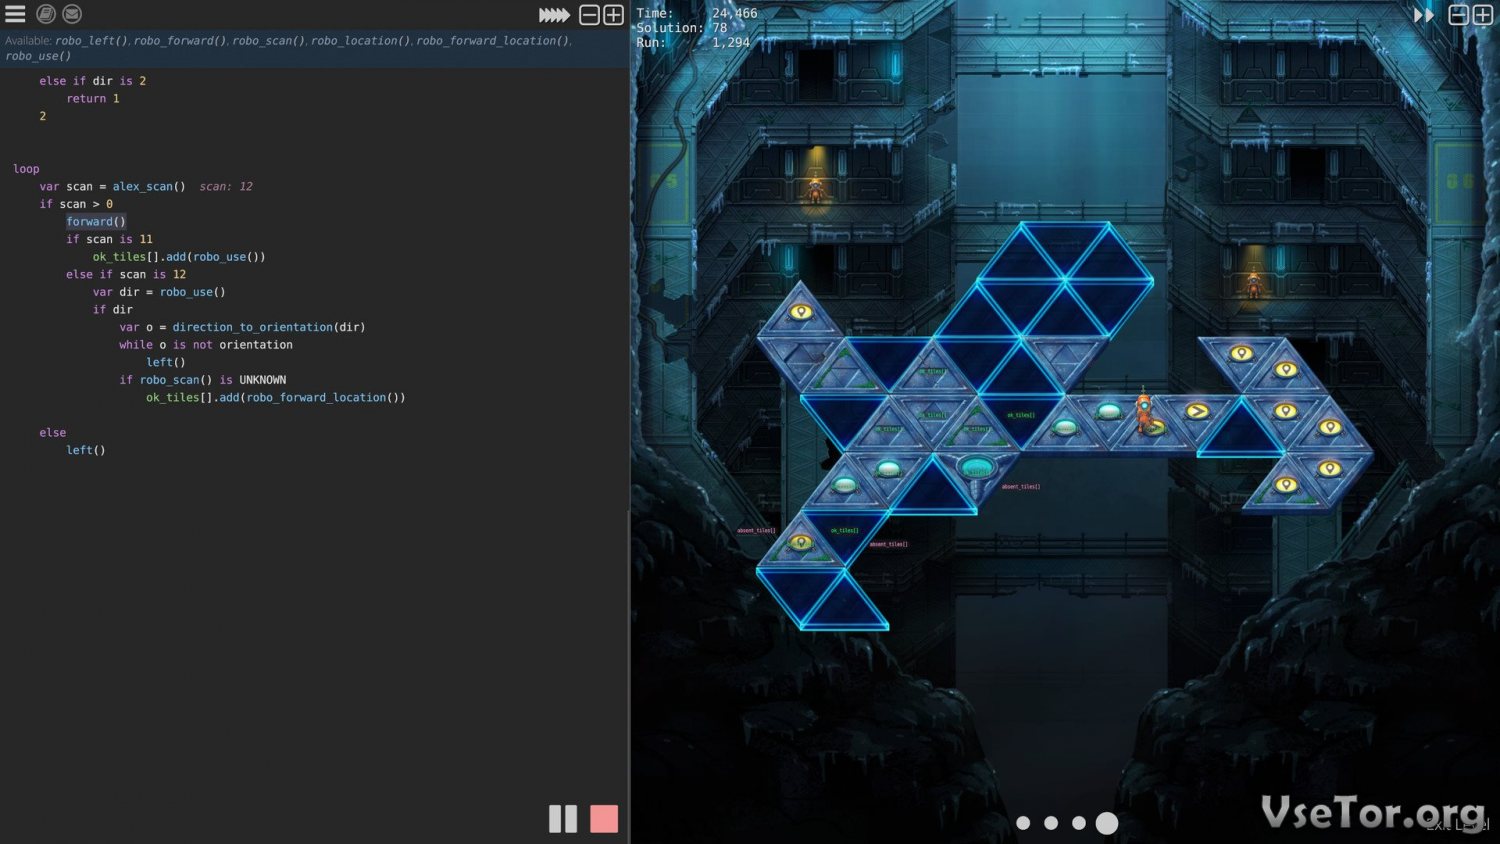1500x844 pixels.
Task: Zoom in the game view
Action: tap(1483, 15)
